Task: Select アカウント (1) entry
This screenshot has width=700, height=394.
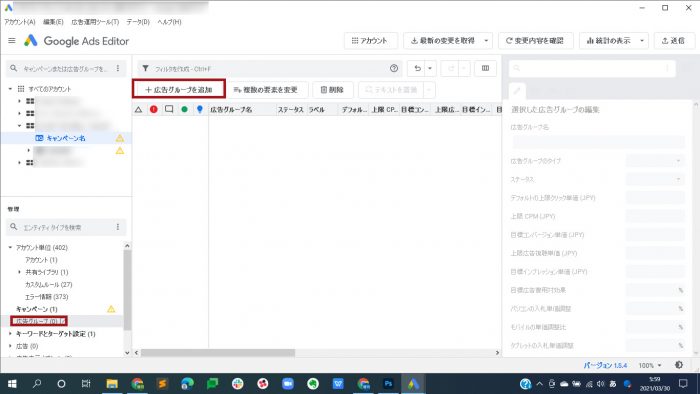Action: [x=41, y=260]
